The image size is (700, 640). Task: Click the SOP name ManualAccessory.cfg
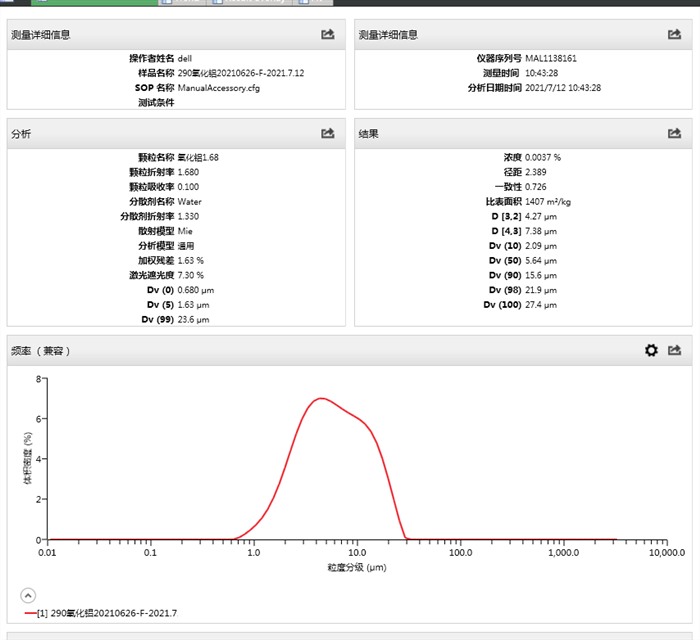[x=218, y=88]
